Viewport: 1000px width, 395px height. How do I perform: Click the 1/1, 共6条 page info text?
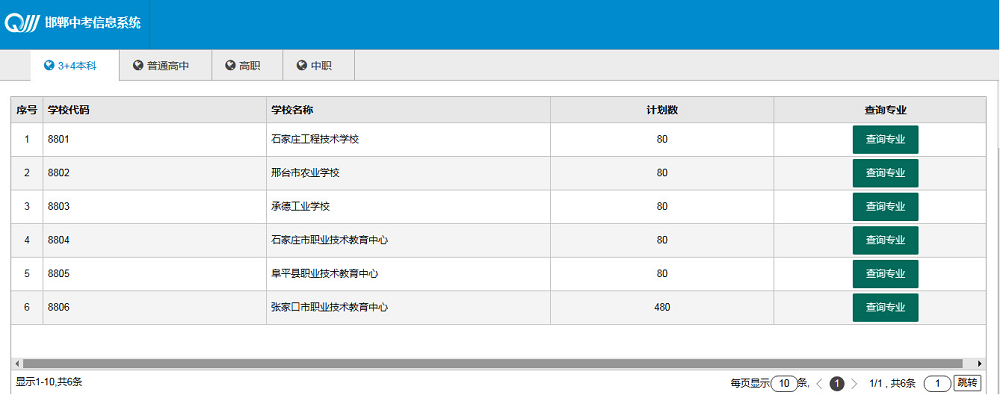(892, 384)
